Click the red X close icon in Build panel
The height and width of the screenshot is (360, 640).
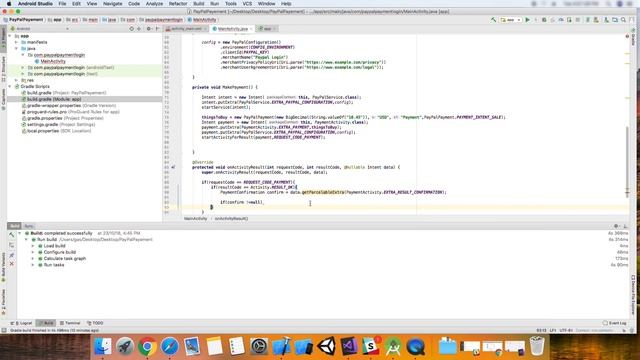[11, 264]
